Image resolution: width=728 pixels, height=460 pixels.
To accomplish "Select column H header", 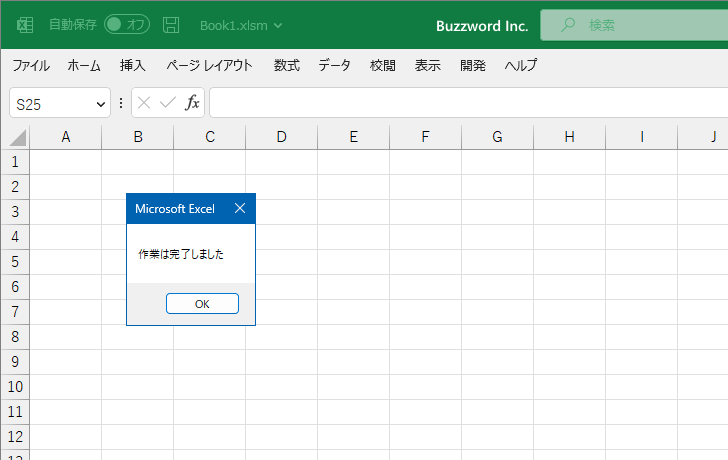I will click(x=569, y=137).
